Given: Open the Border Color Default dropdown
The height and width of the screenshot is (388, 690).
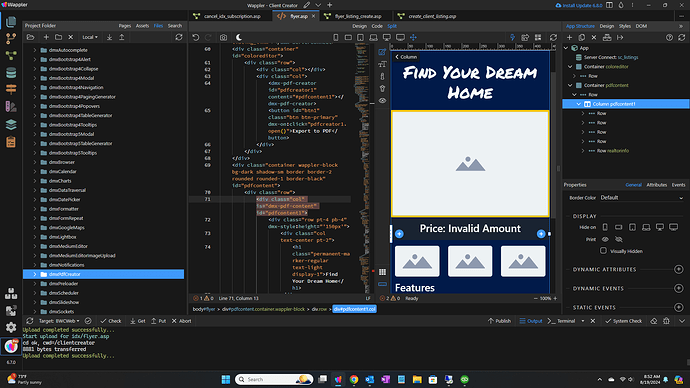Looking at the screenshot, I should coord(642,198).
